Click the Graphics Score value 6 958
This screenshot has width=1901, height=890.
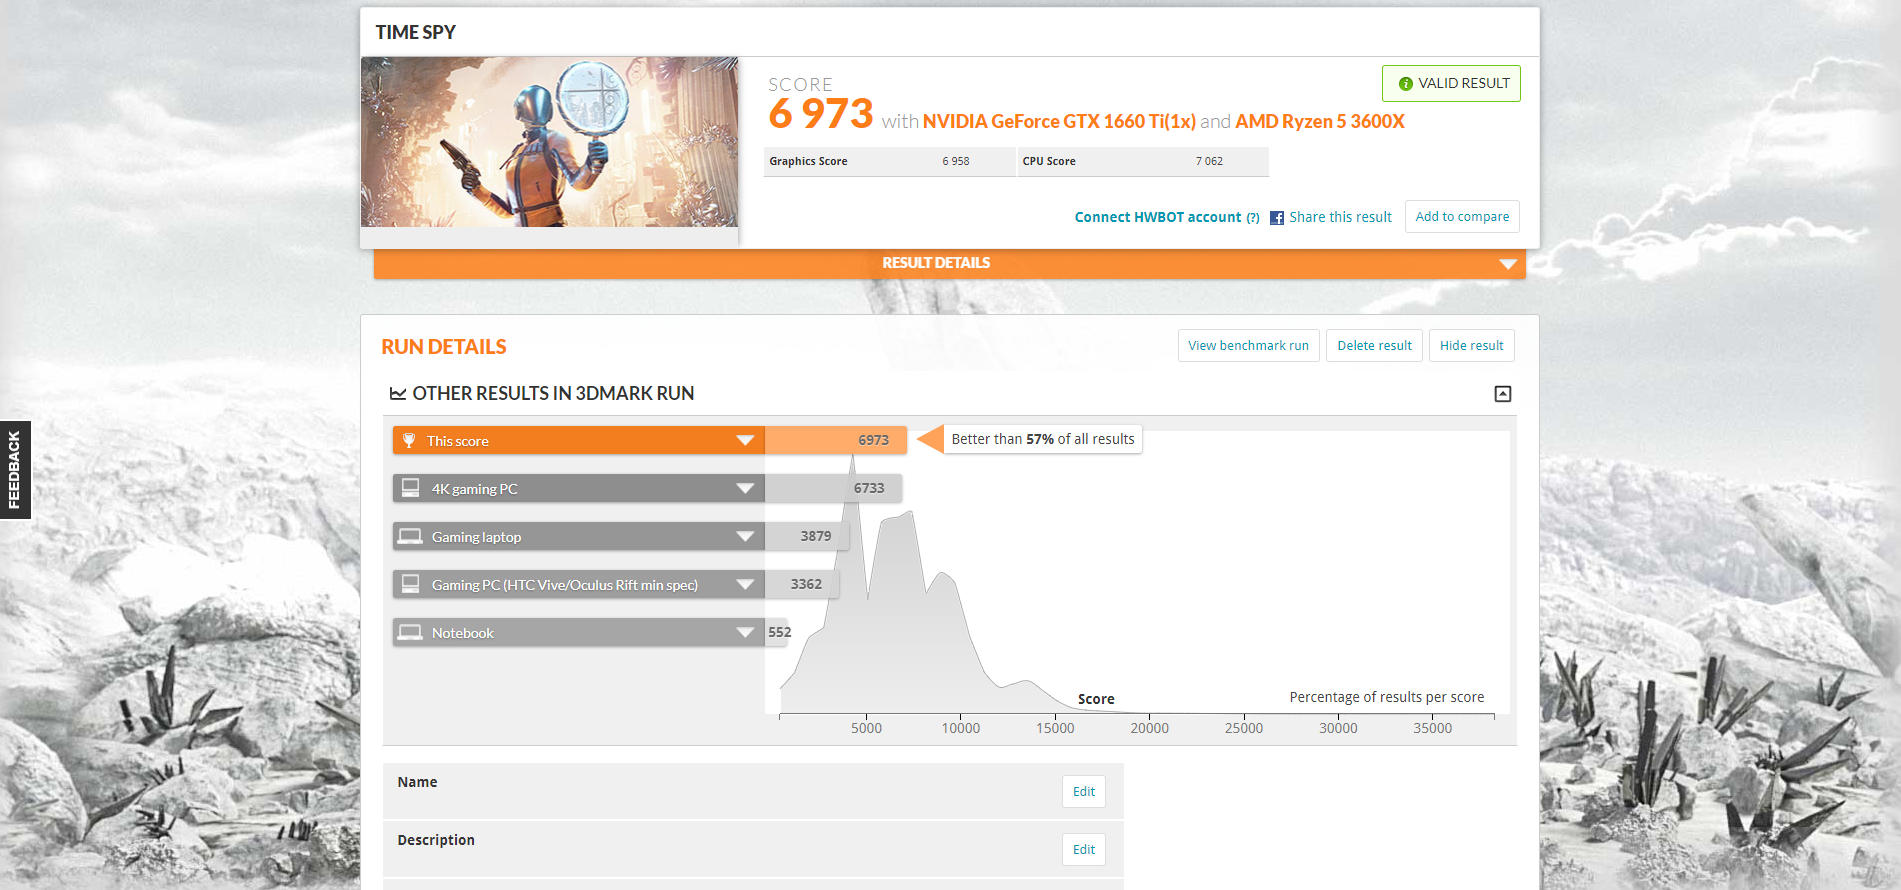[955, 161]
